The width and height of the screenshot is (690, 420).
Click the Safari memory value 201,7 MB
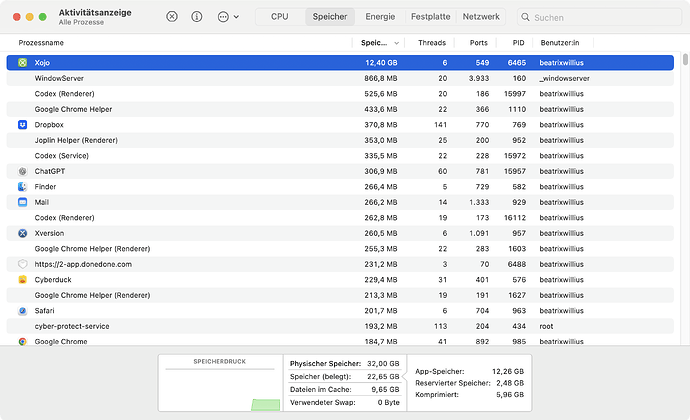pos(381,311)
